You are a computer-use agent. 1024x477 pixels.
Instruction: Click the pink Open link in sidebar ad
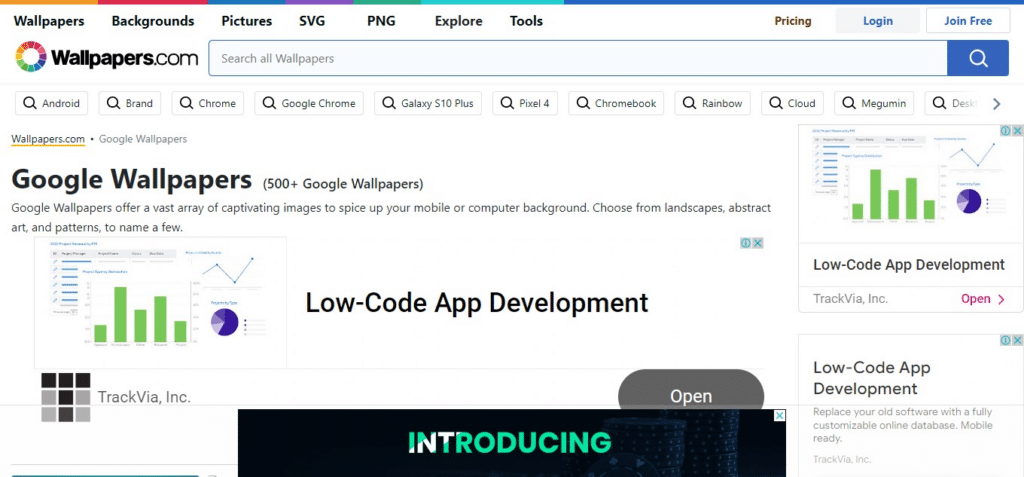(x=983, y=299)
